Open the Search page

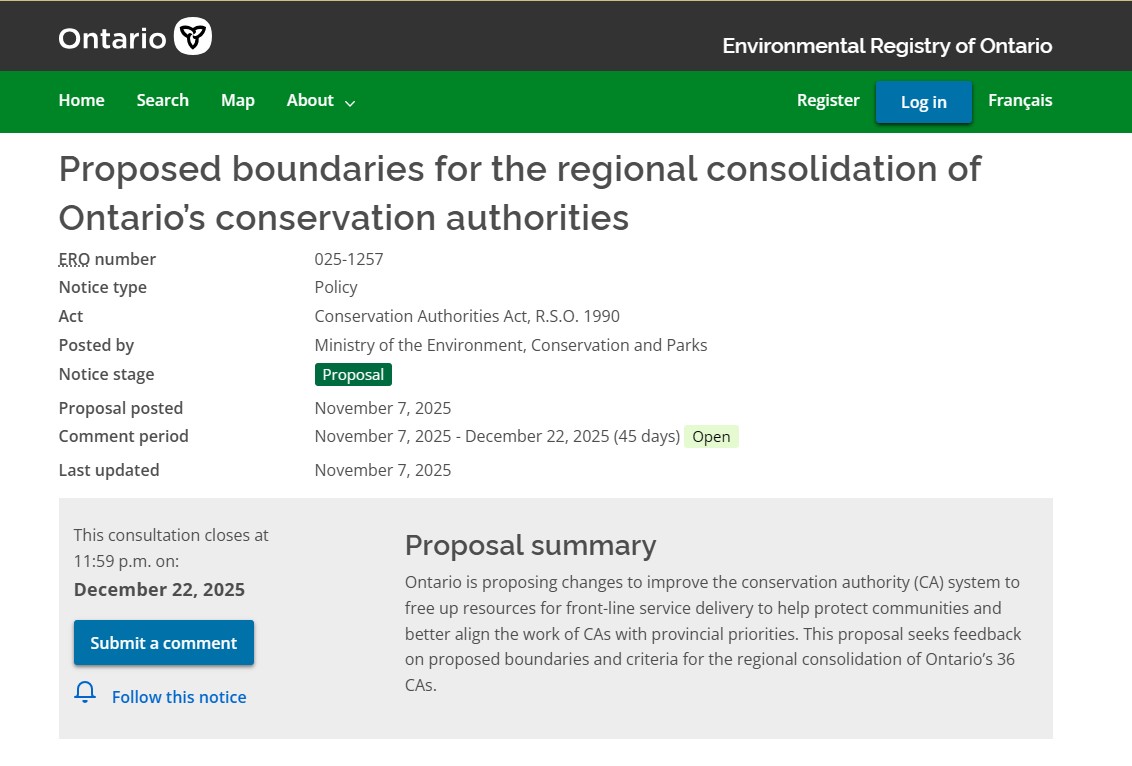coord(162,100)
